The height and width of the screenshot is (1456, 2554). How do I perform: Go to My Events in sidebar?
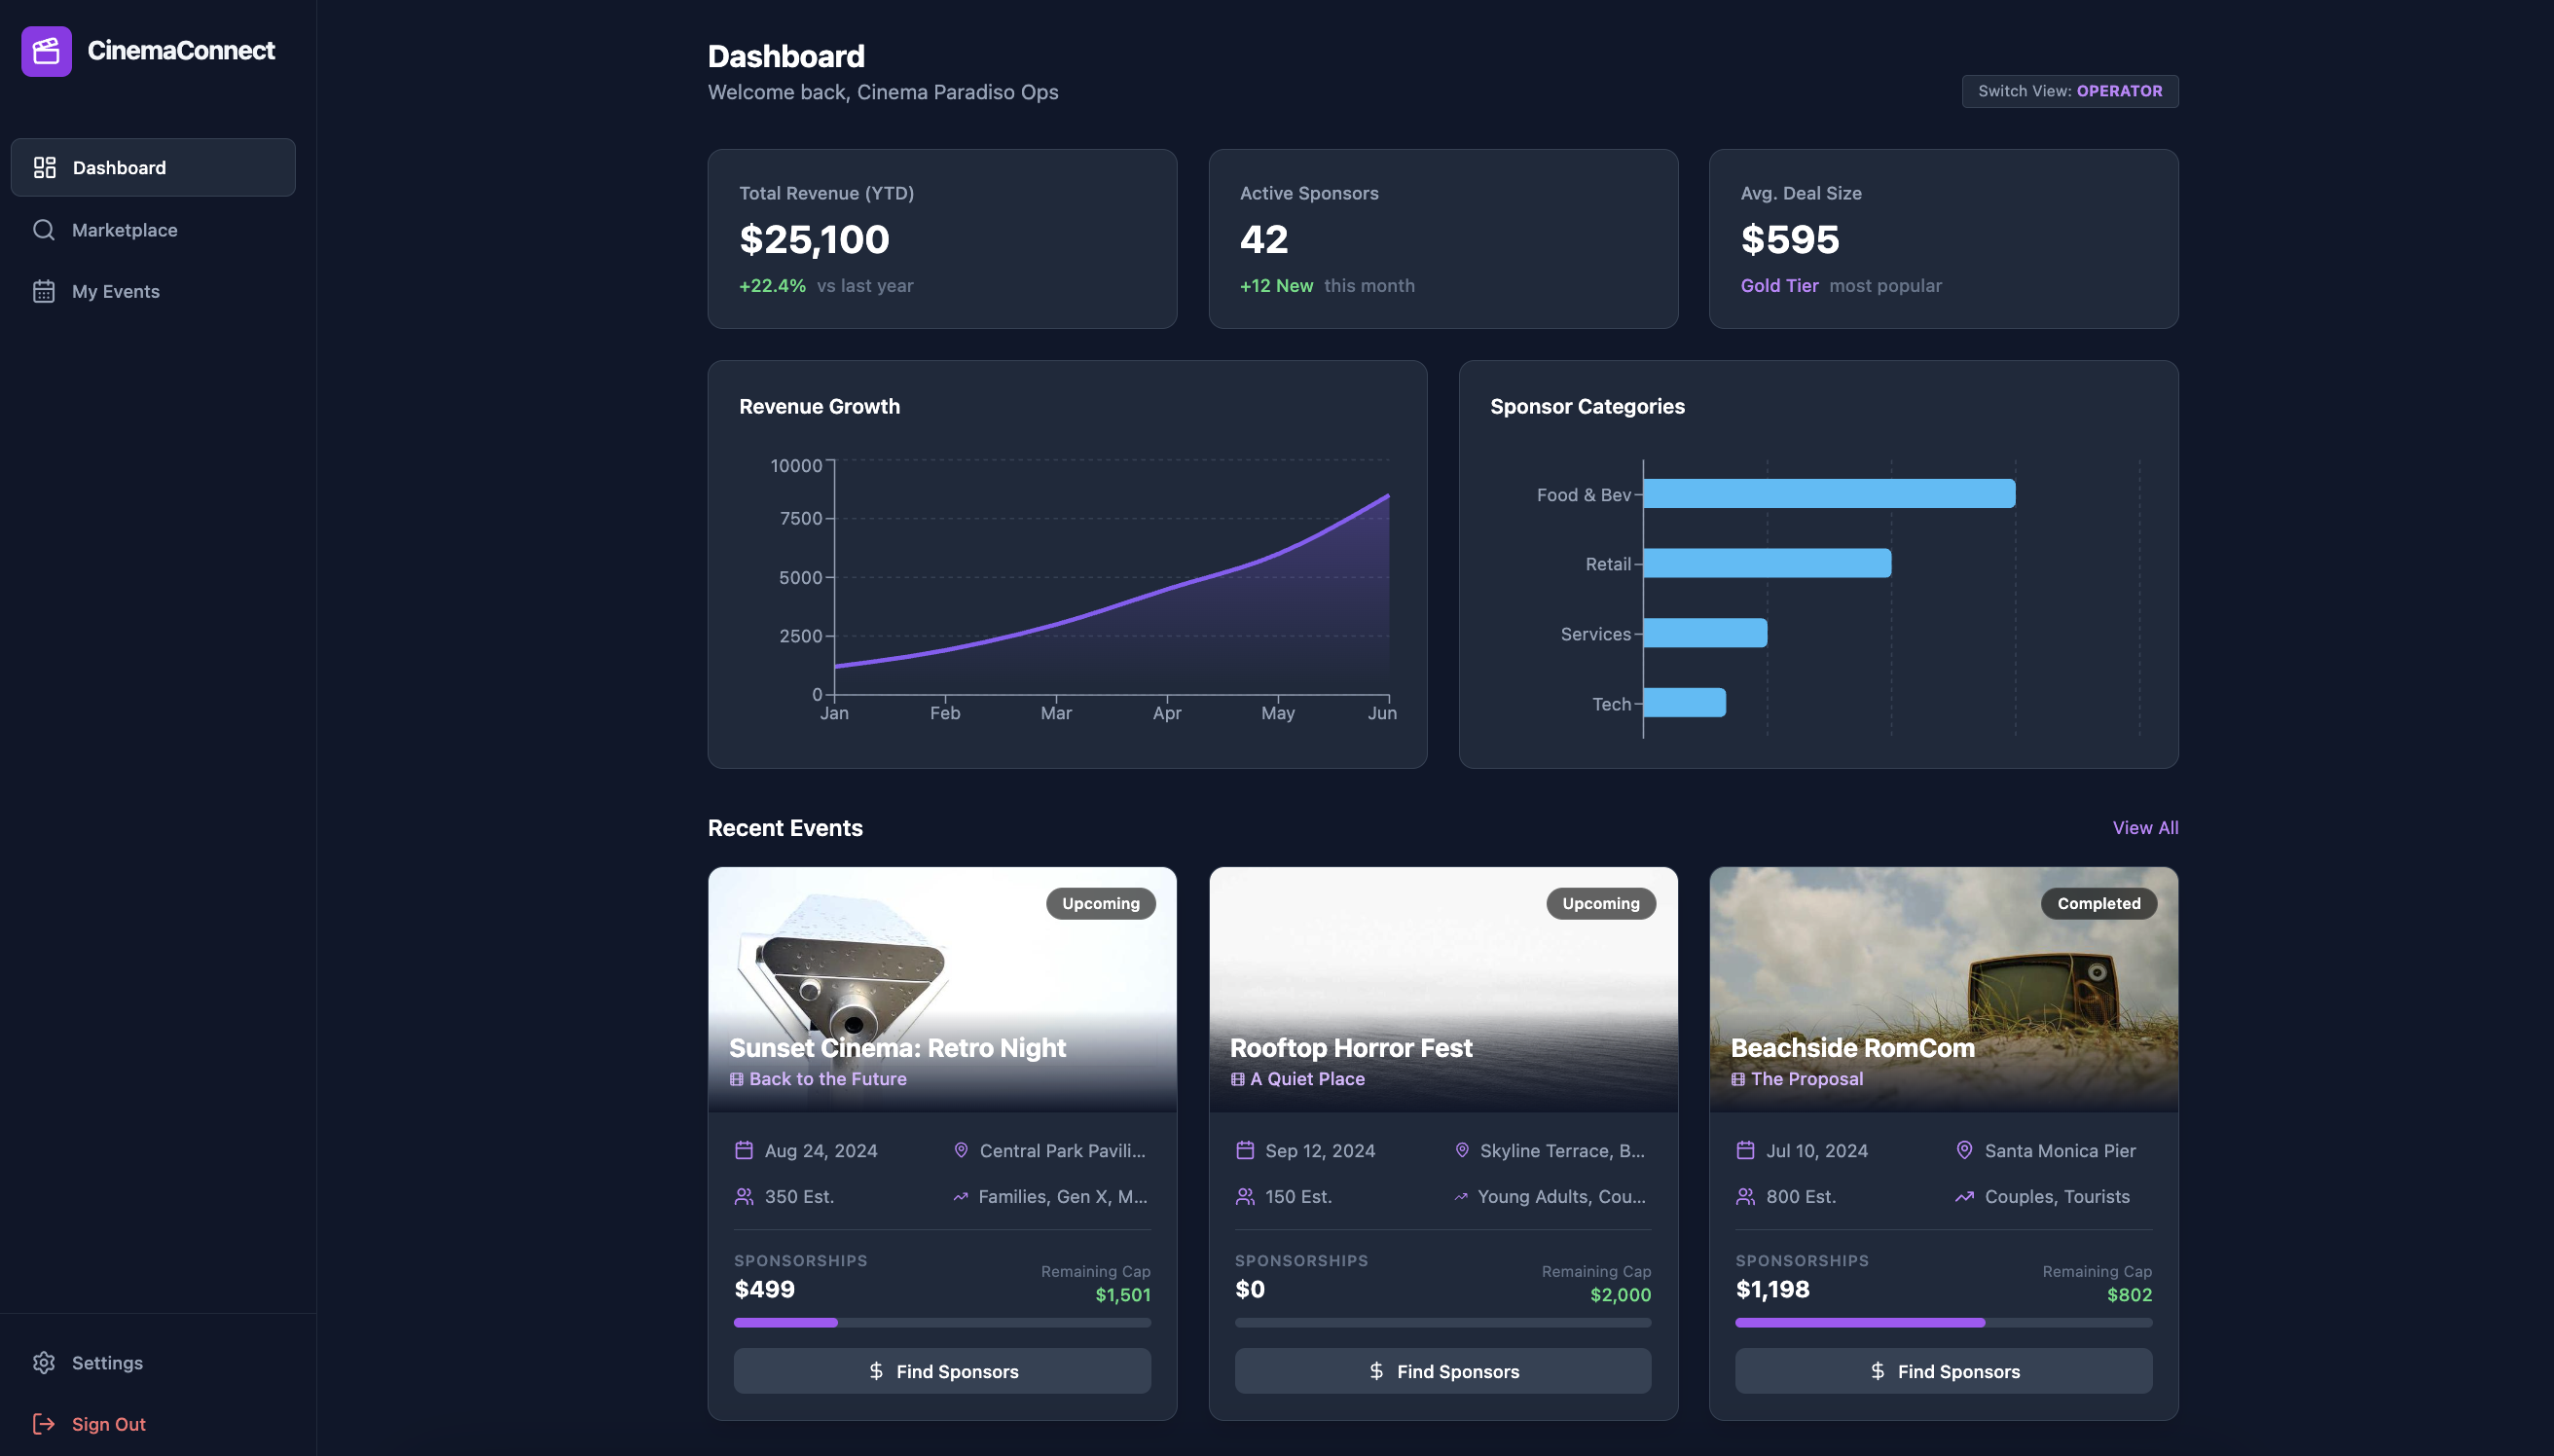click(115, 291)
